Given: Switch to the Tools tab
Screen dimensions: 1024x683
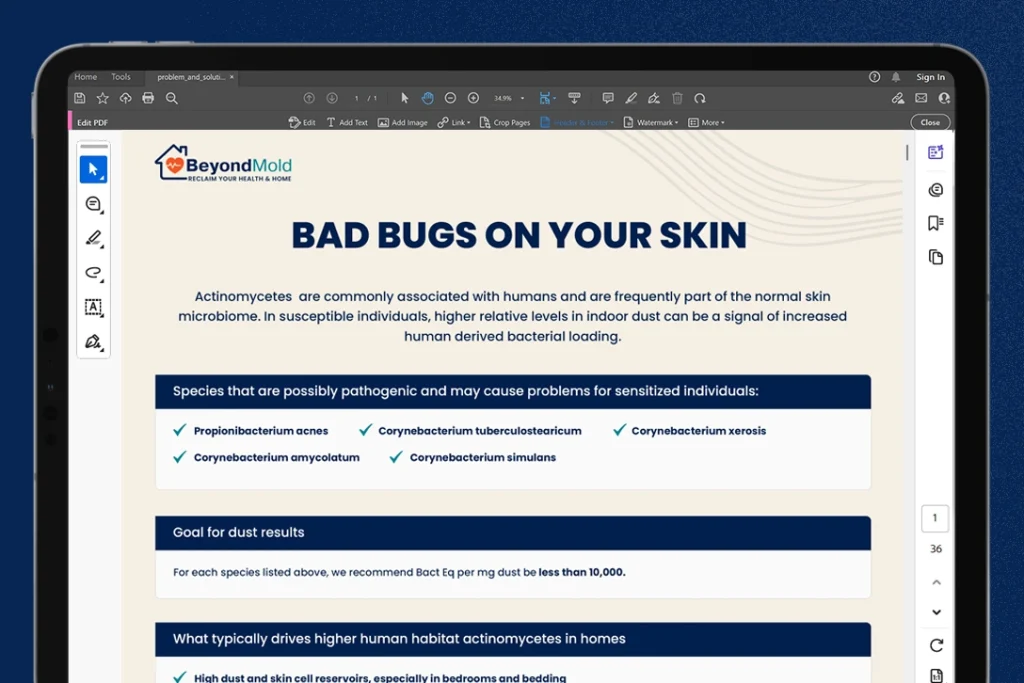Looking at the screenshot, I should (121, 77).
